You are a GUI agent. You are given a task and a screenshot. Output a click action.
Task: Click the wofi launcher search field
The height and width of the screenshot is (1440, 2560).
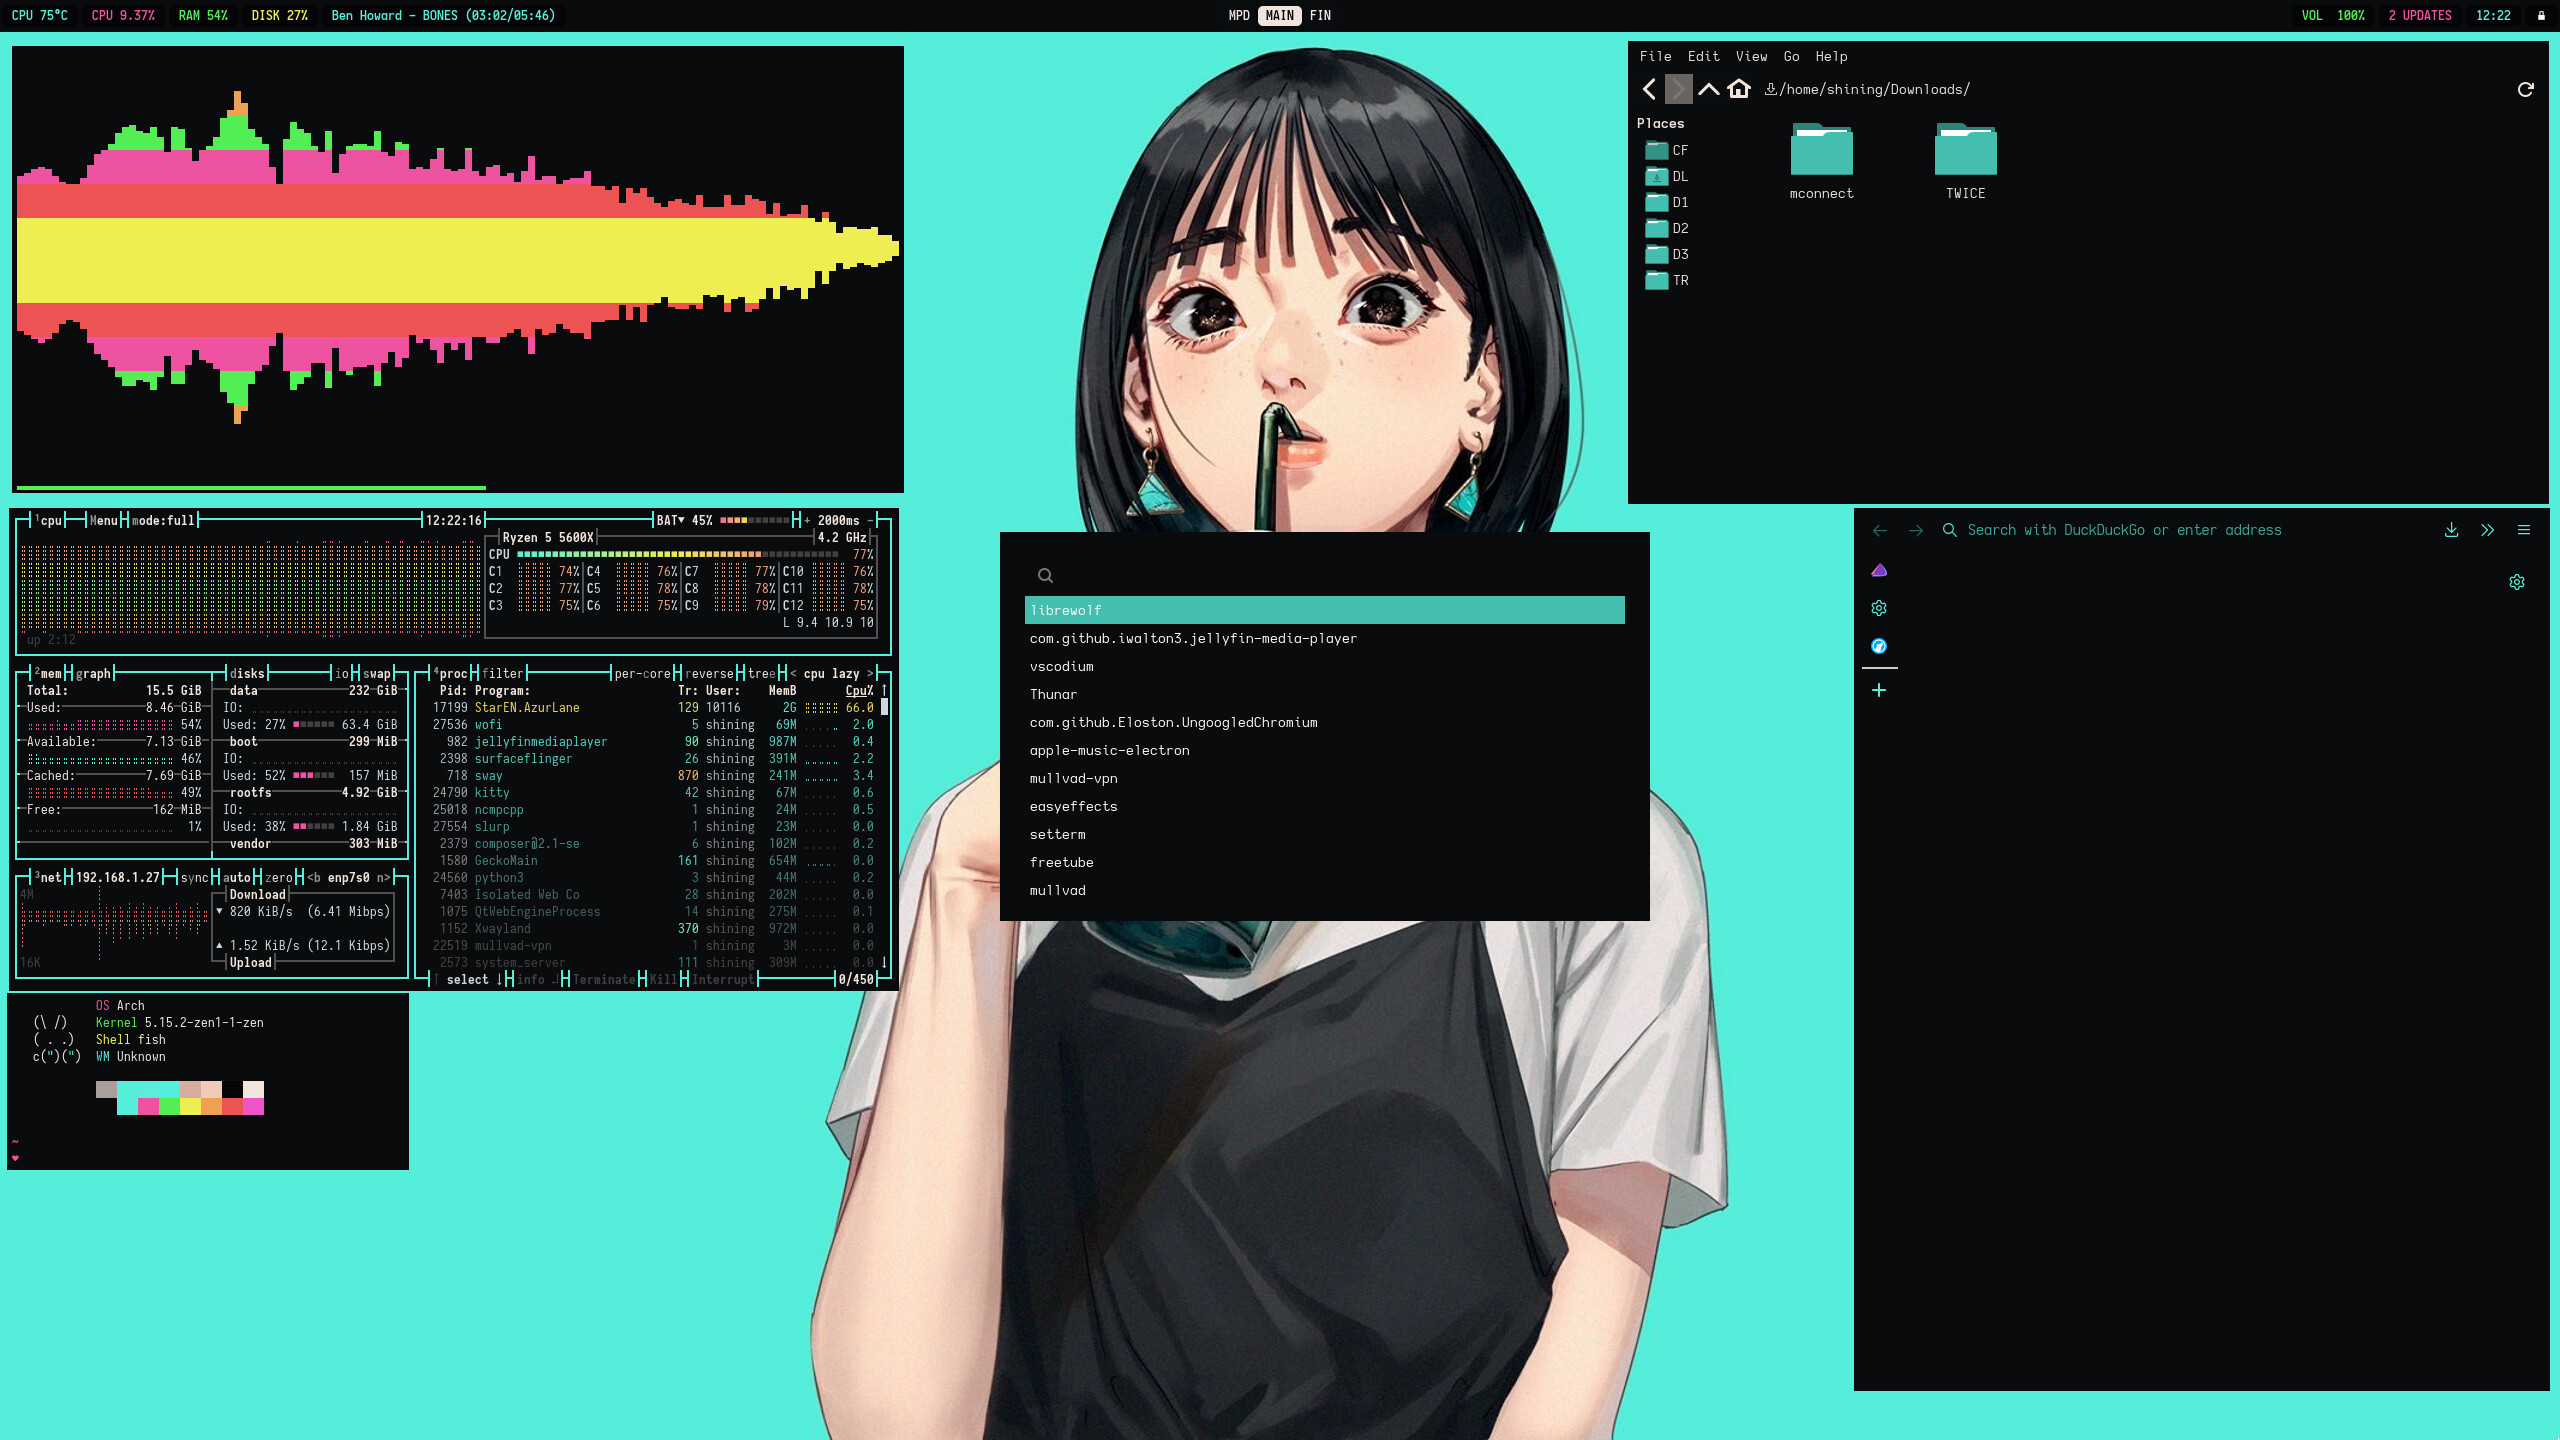1325,575
